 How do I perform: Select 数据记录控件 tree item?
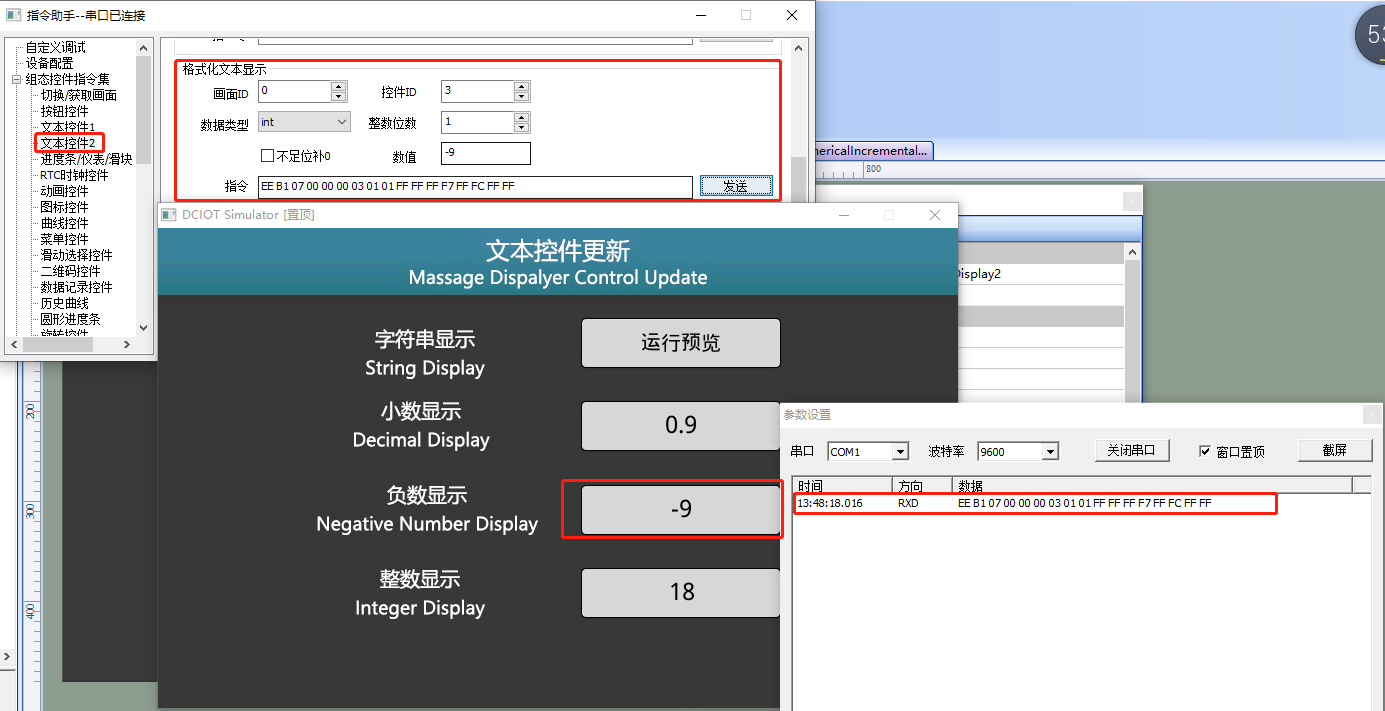coord(76,287)
